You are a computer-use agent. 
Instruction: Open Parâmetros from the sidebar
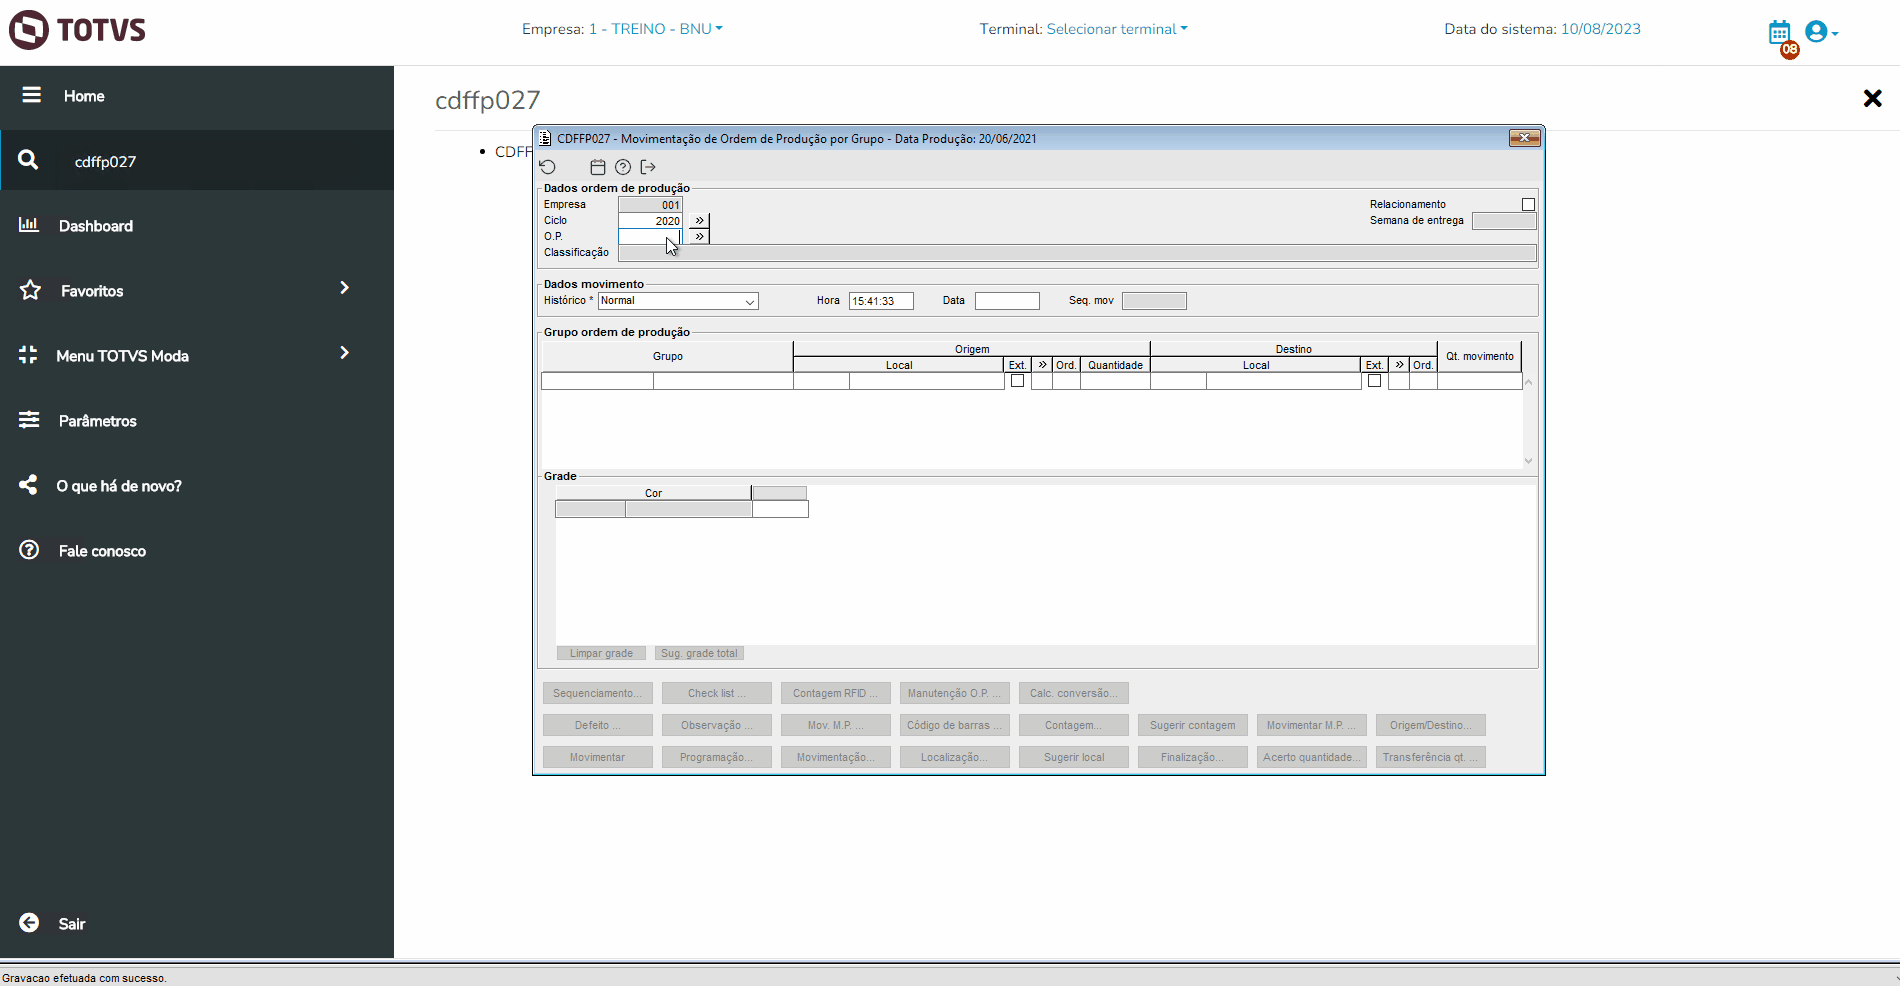tap(98, 421)
